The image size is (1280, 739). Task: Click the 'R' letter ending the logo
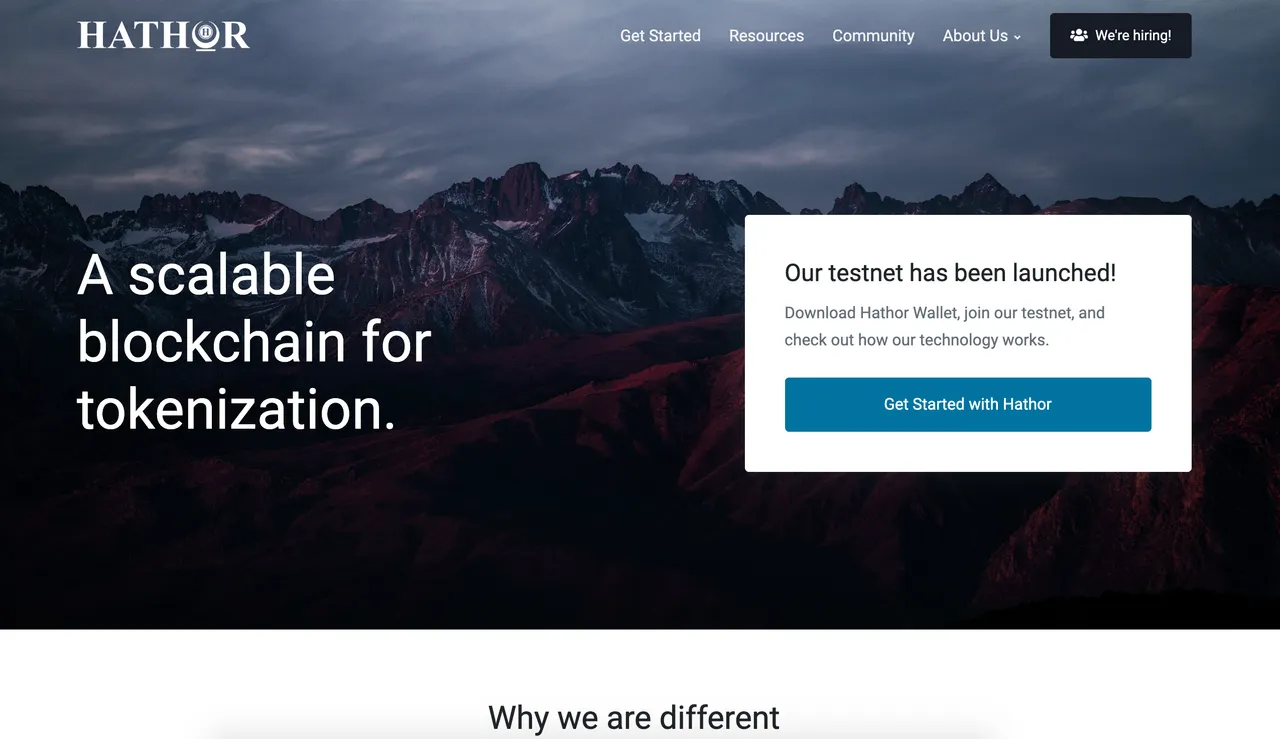pyautogui.click(x=236, y=35)
